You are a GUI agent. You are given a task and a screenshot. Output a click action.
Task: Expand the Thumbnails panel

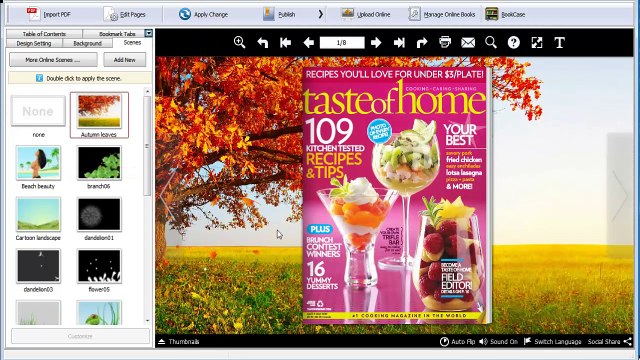(179, 342)
